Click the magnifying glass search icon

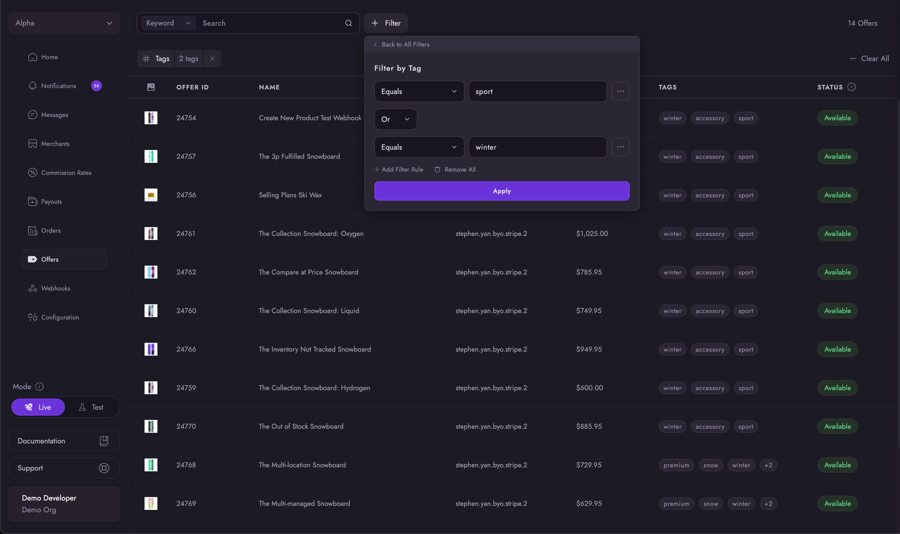348,23
